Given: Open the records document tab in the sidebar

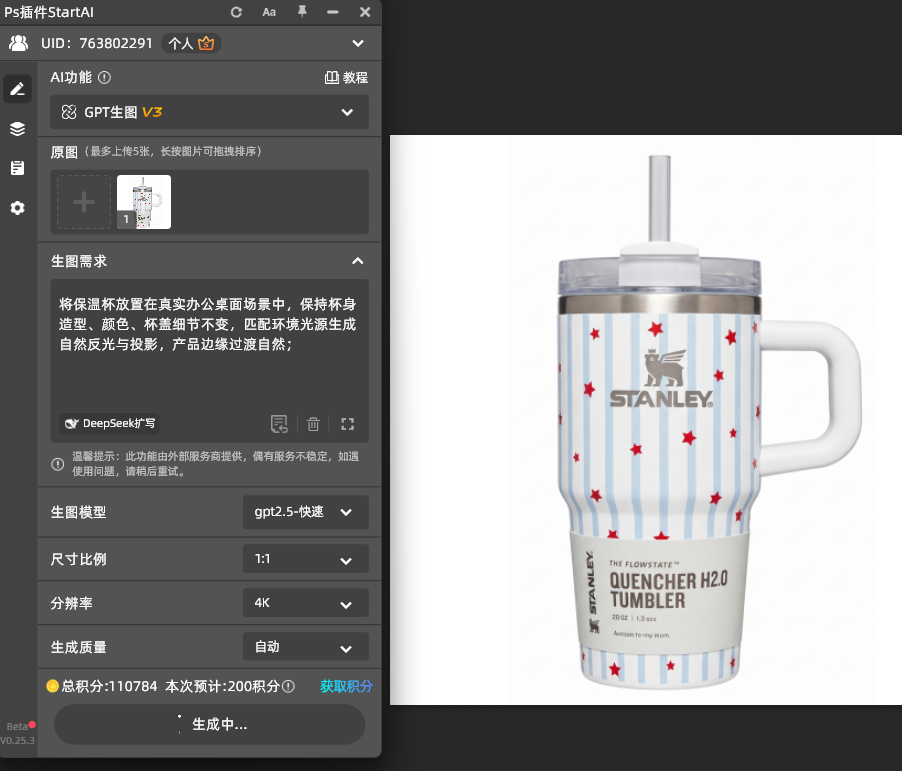Looking at the screenshot, I should click(x=17, y=168).
